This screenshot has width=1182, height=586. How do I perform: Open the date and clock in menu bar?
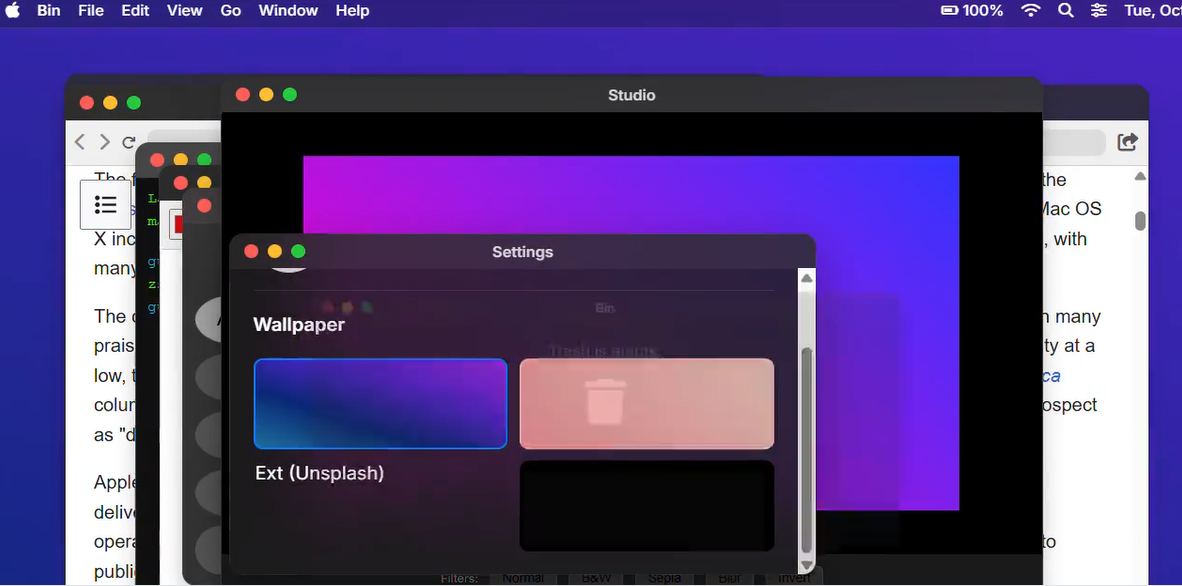point(1153,11)
